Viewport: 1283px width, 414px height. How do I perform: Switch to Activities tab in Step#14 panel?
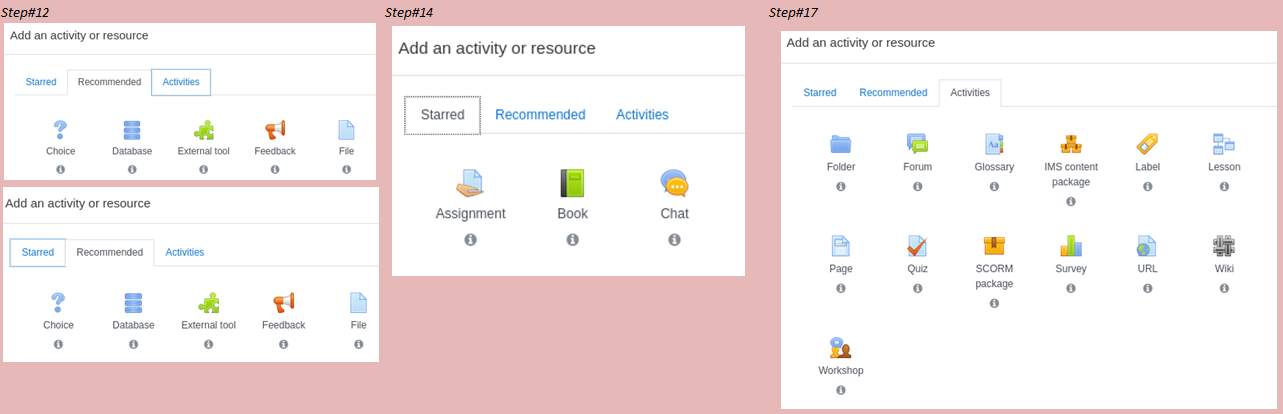642,115
